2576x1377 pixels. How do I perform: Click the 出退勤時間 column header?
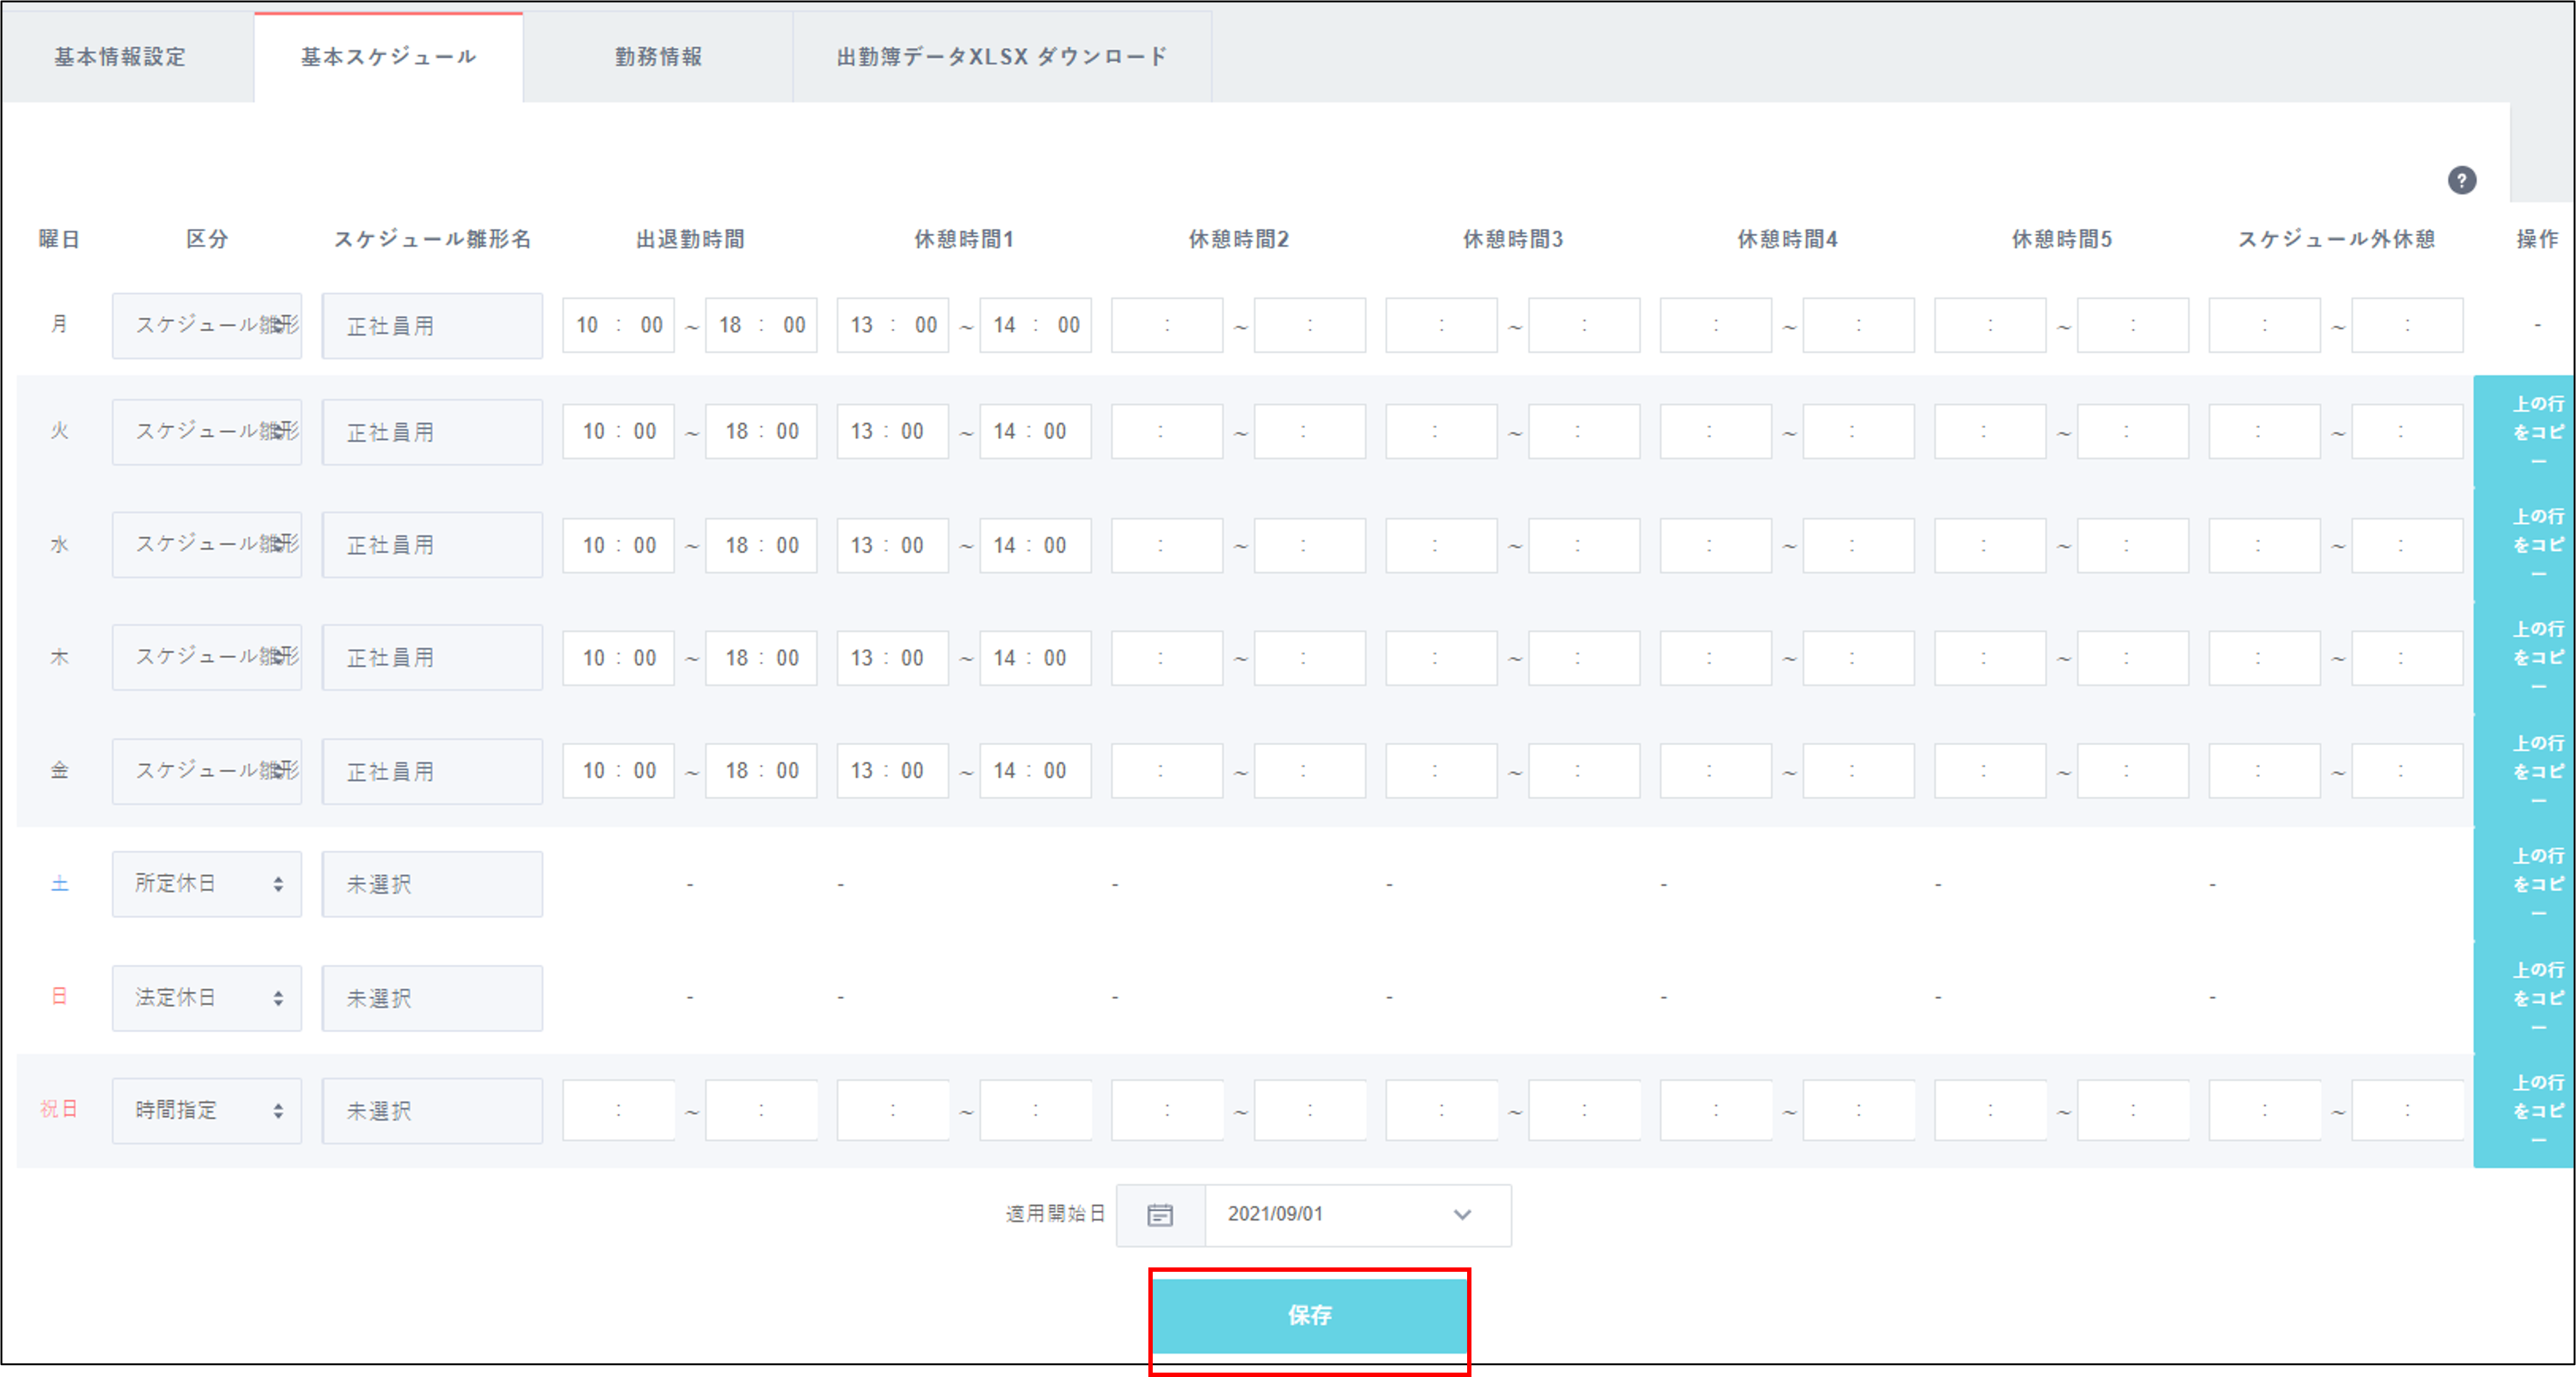pyautogui.click(x=690, y=239)
